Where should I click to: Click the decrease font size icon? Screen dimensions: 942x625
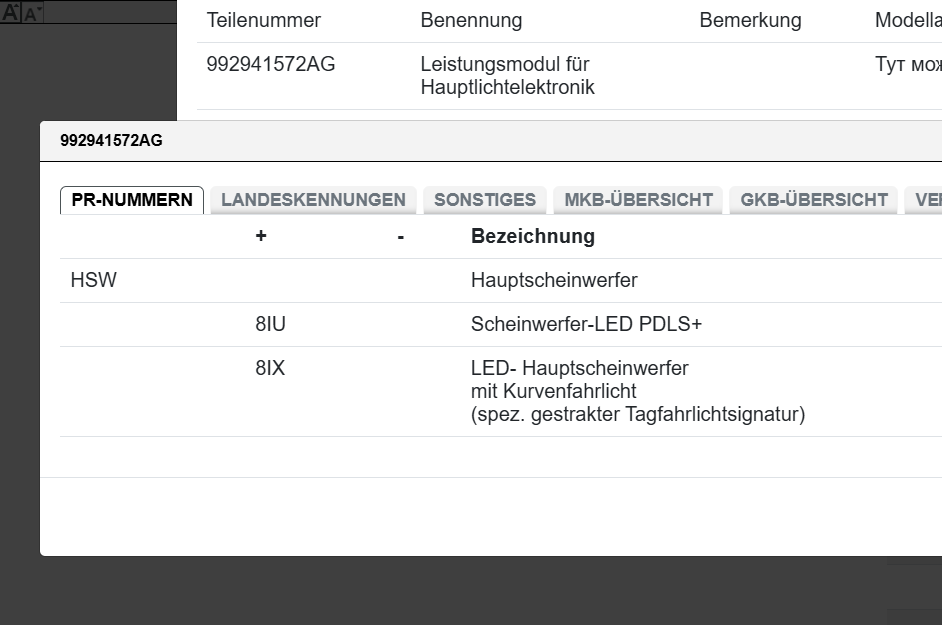pos(32,14)
